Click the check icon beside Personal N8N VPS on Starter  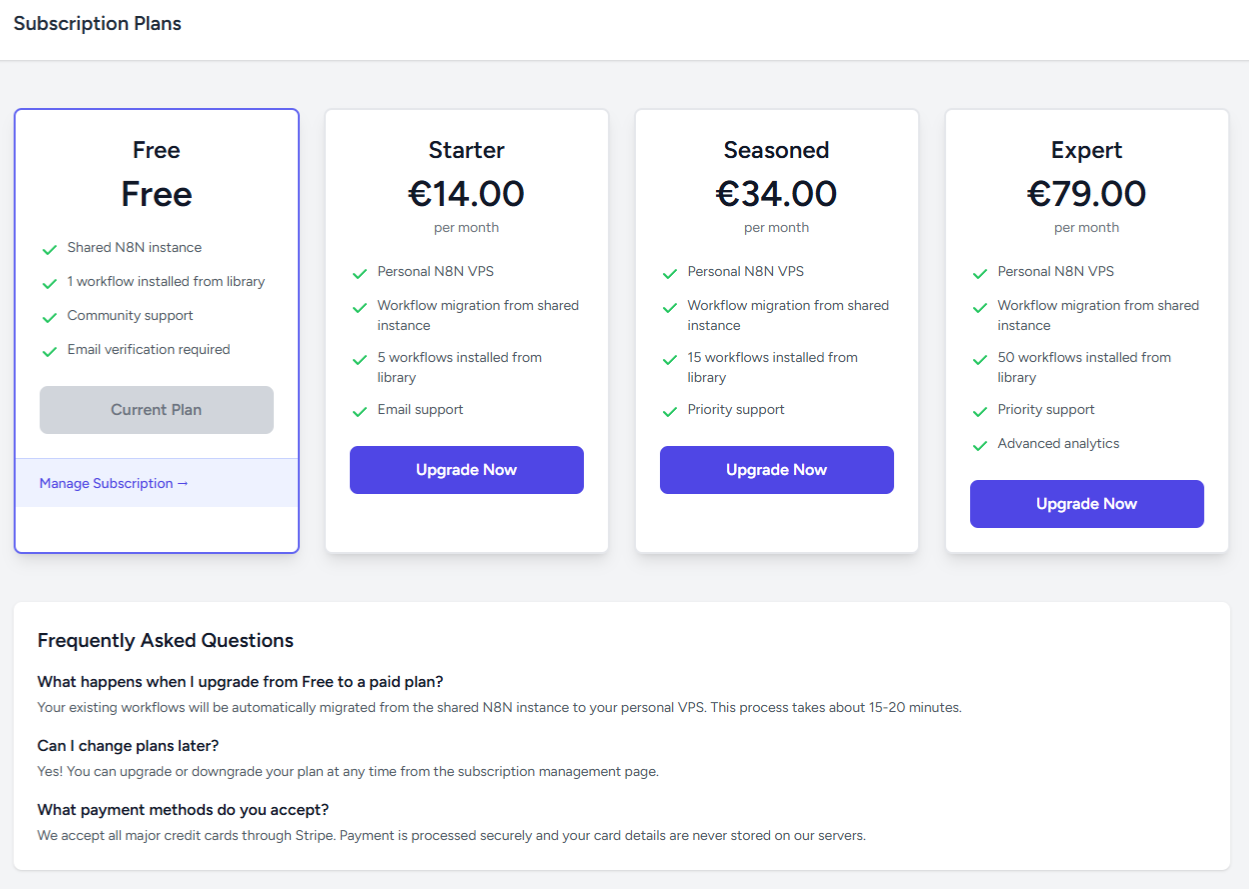click(x=359, y=271)
